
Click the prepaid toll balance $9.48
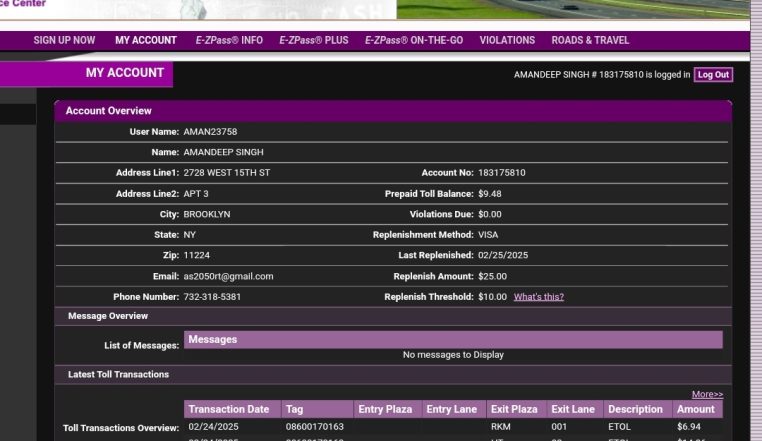tap(489, 194)
